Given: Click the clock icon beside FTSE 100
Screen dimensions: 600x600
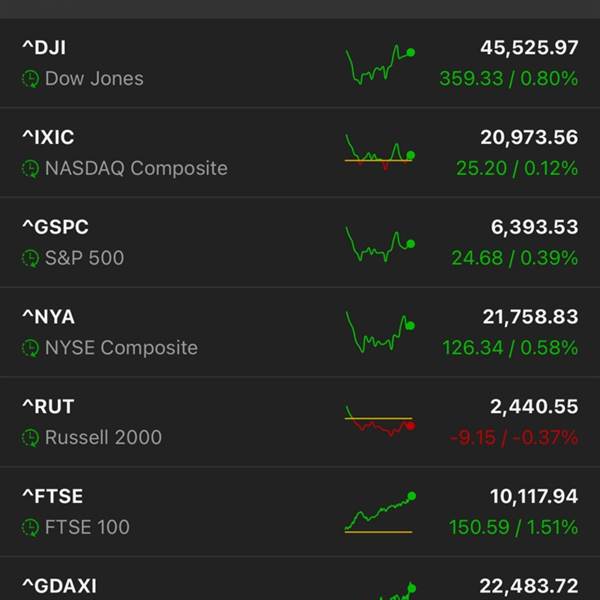Looking at the screenshot, I should click(x=31, y=527).
